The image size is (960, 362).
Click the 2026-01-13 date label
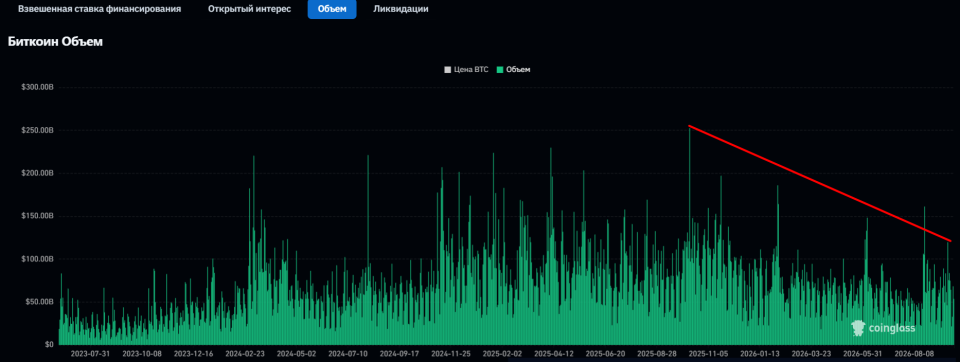click(x=760, y=354)
